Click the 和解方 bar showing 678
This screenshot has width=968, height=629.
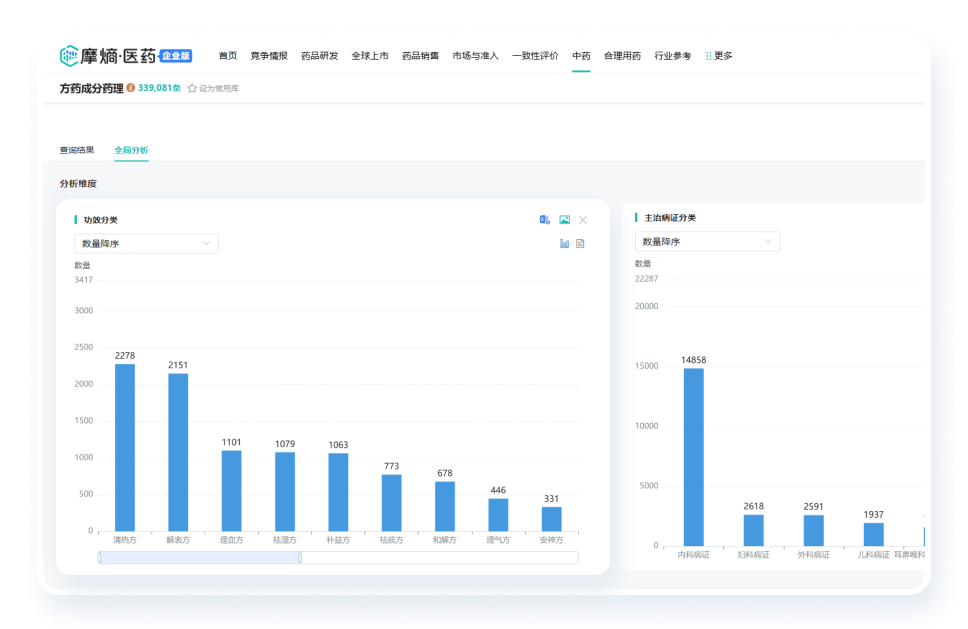445,506
